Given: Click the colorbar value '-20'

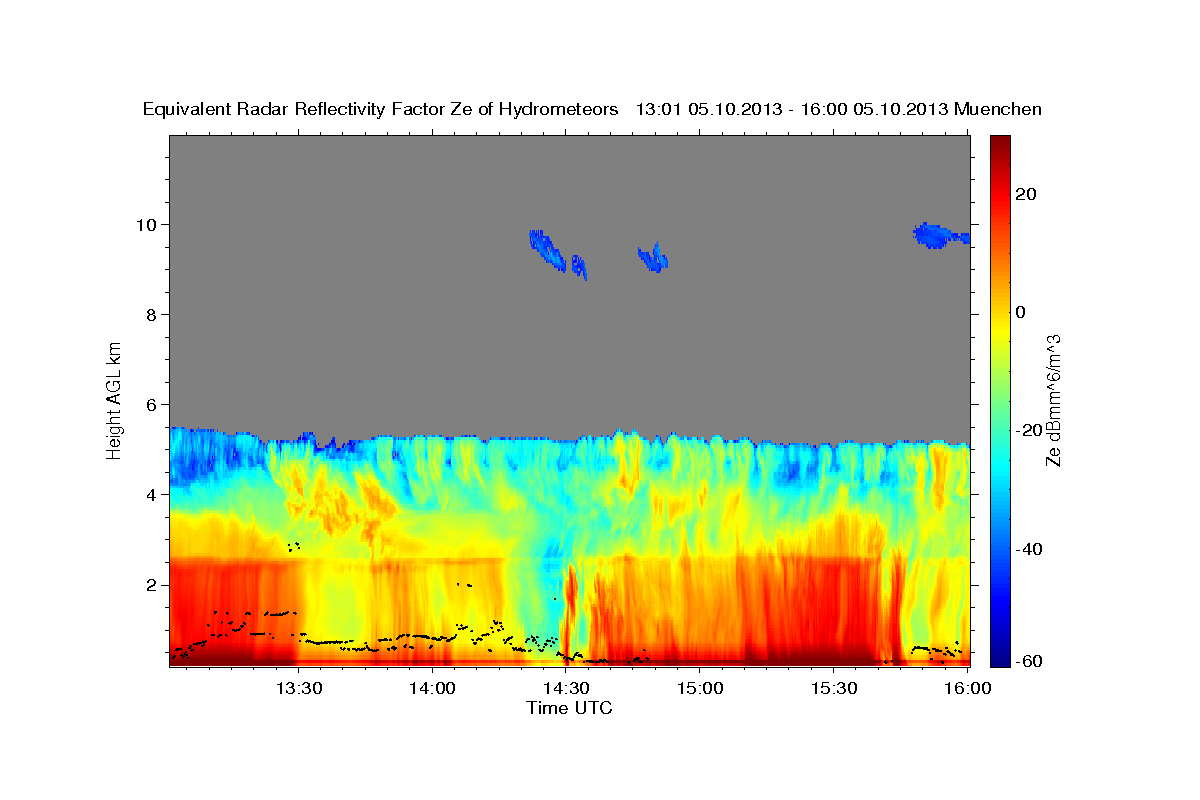Looking at the screenshot, I should (1027, 430).
